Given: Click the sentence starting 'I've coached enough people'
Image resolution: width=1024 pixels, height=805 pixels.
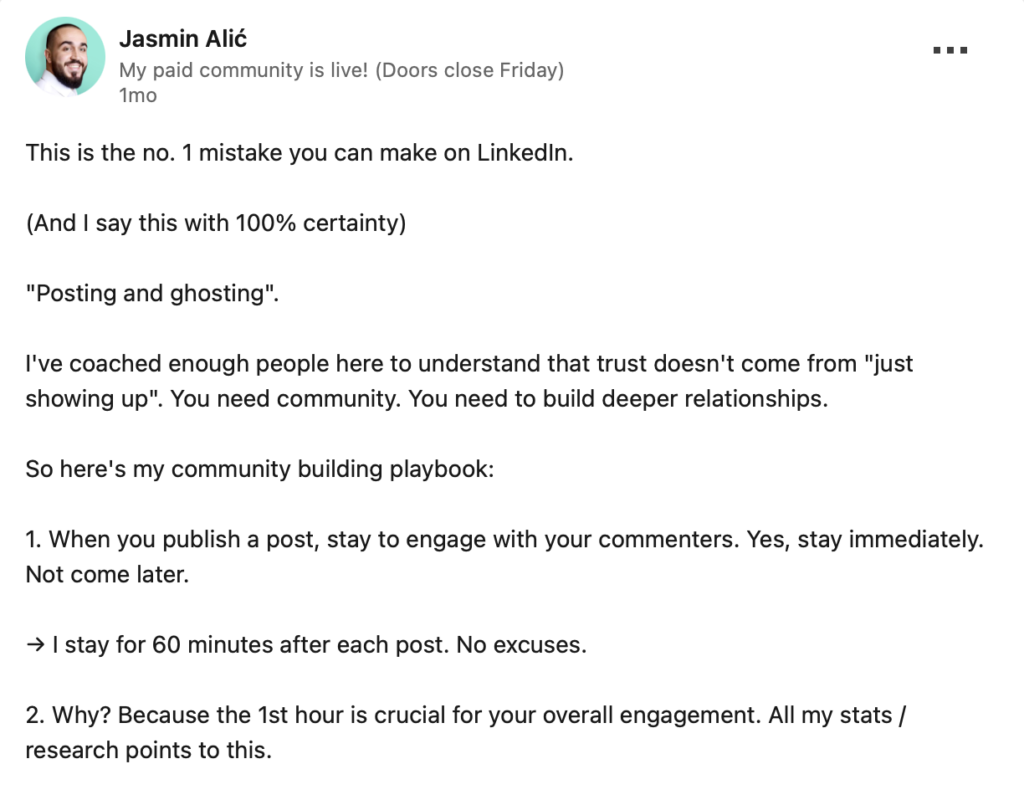Looking at the screenshot, I should (469, 364).
